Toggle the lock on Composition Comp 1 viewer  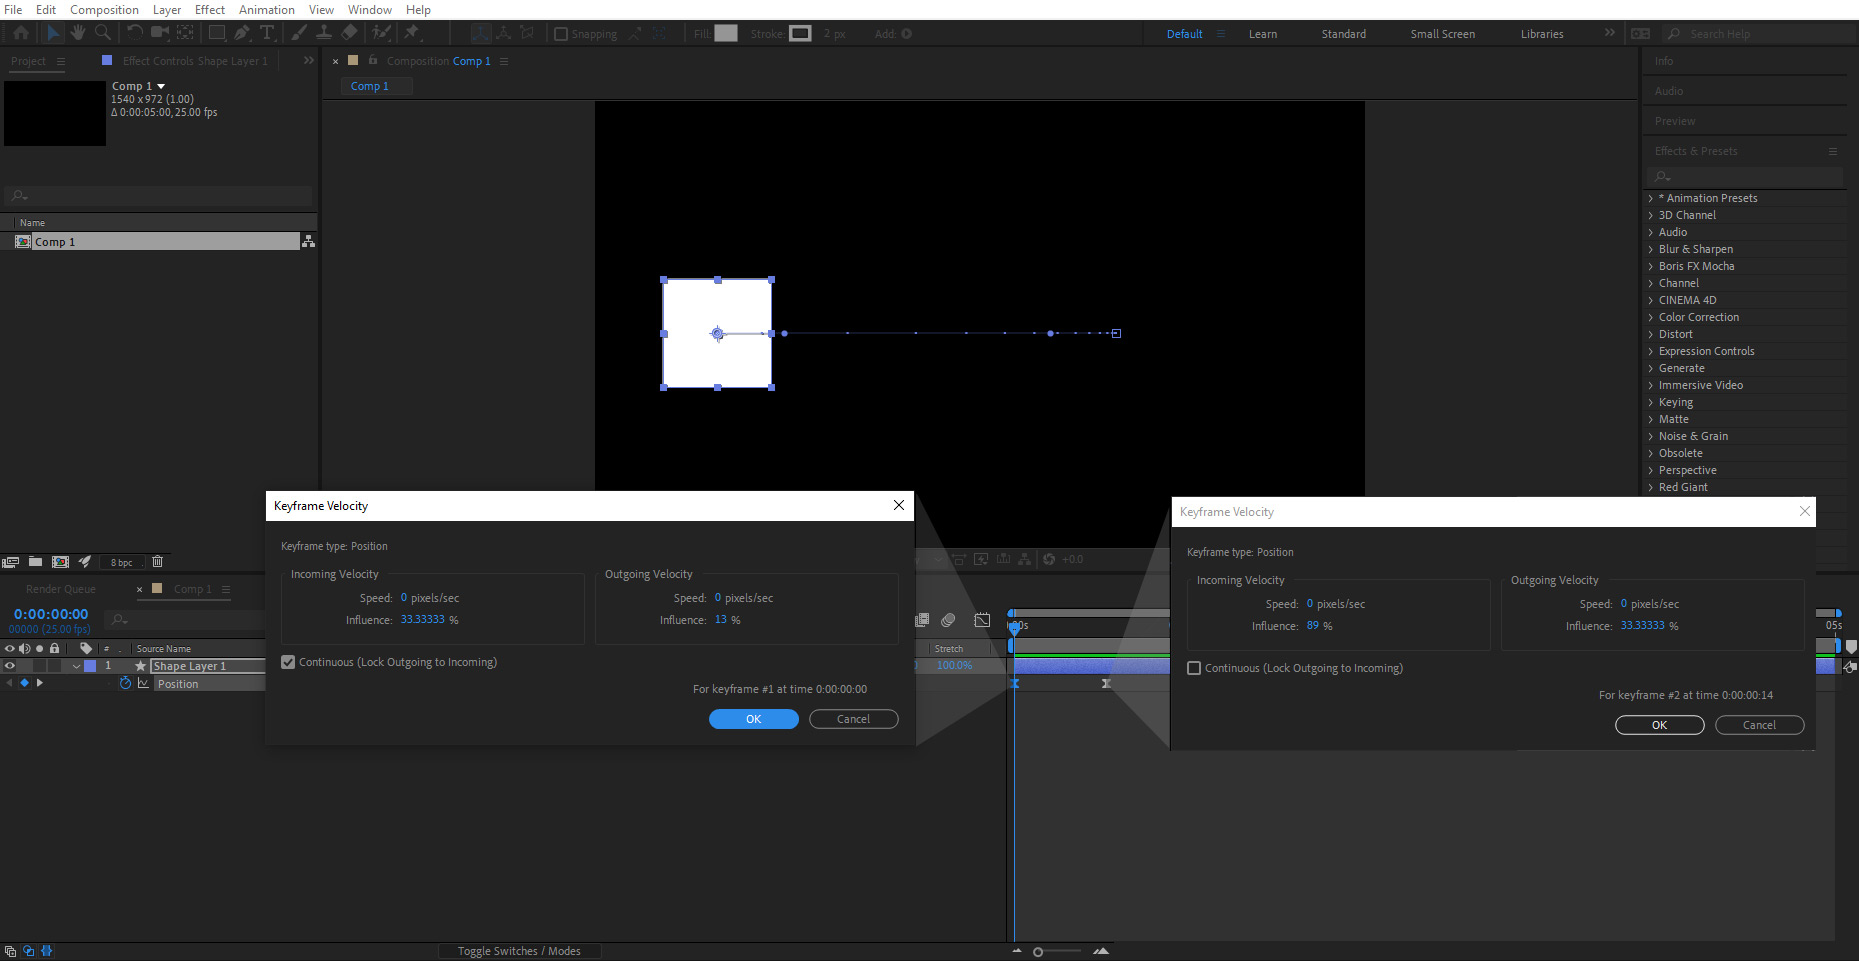tap(373, 61)
